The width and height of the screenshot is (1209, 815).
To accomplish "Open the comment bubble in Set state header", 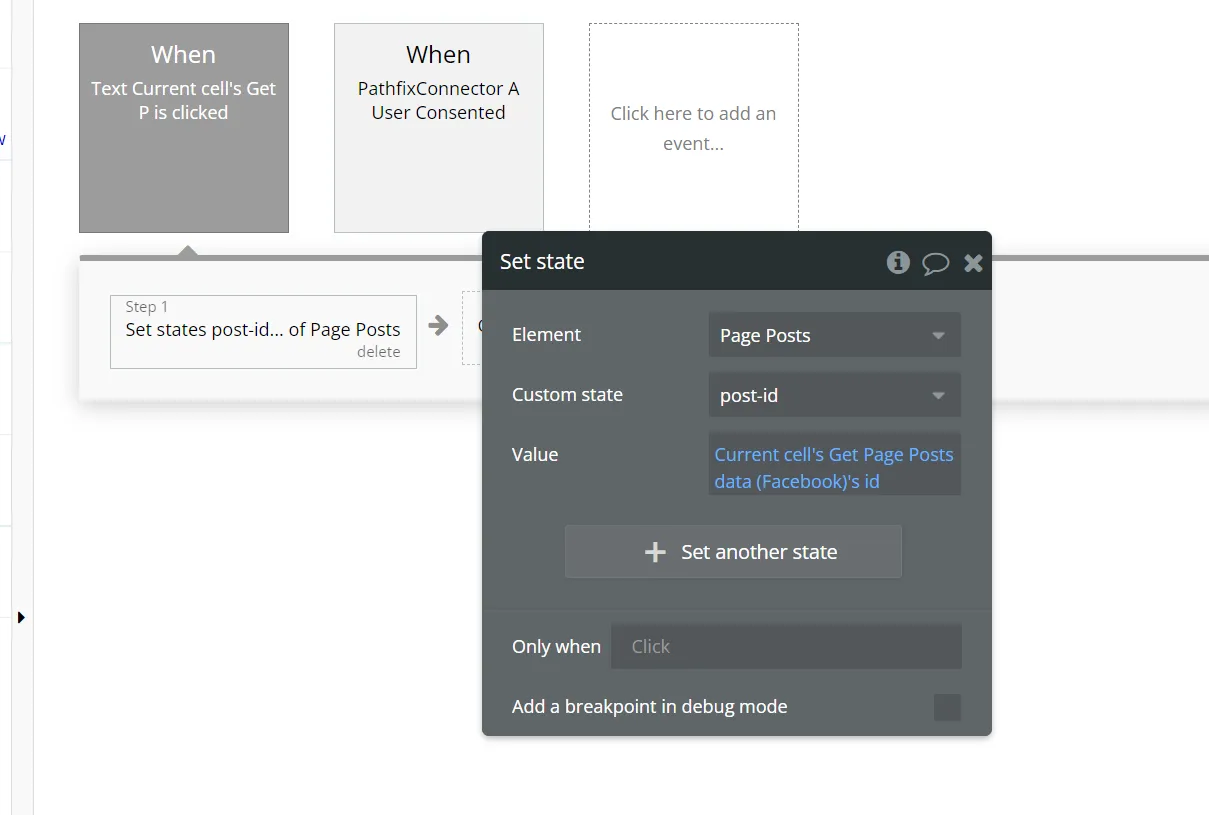I will (935, 263).
